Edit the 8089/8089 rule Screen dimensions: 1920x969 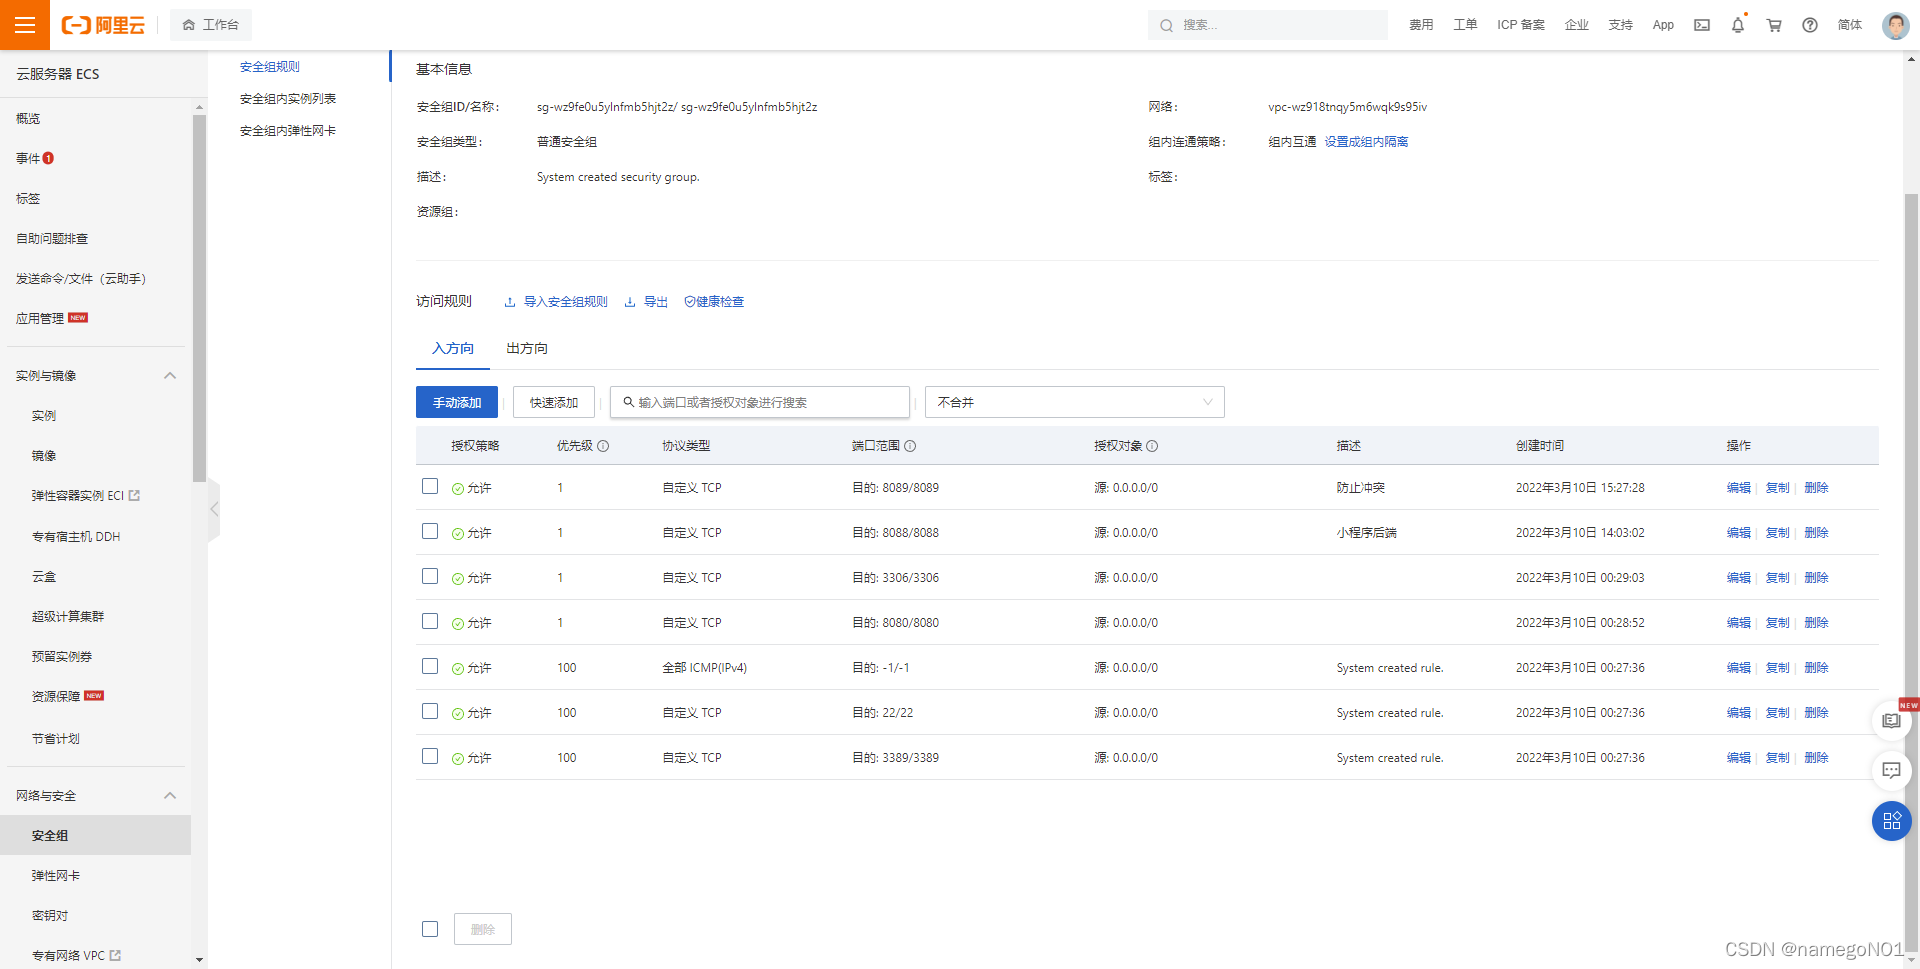(1738, 488)
